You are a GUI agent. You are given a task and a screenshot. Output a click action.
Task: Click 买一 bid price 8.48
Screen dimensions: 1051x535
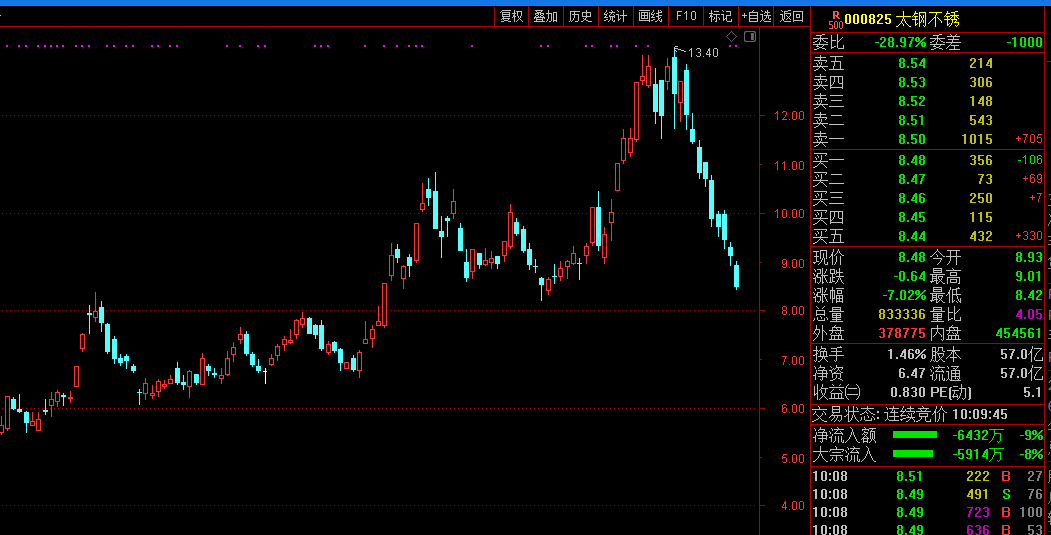(912, 160)
